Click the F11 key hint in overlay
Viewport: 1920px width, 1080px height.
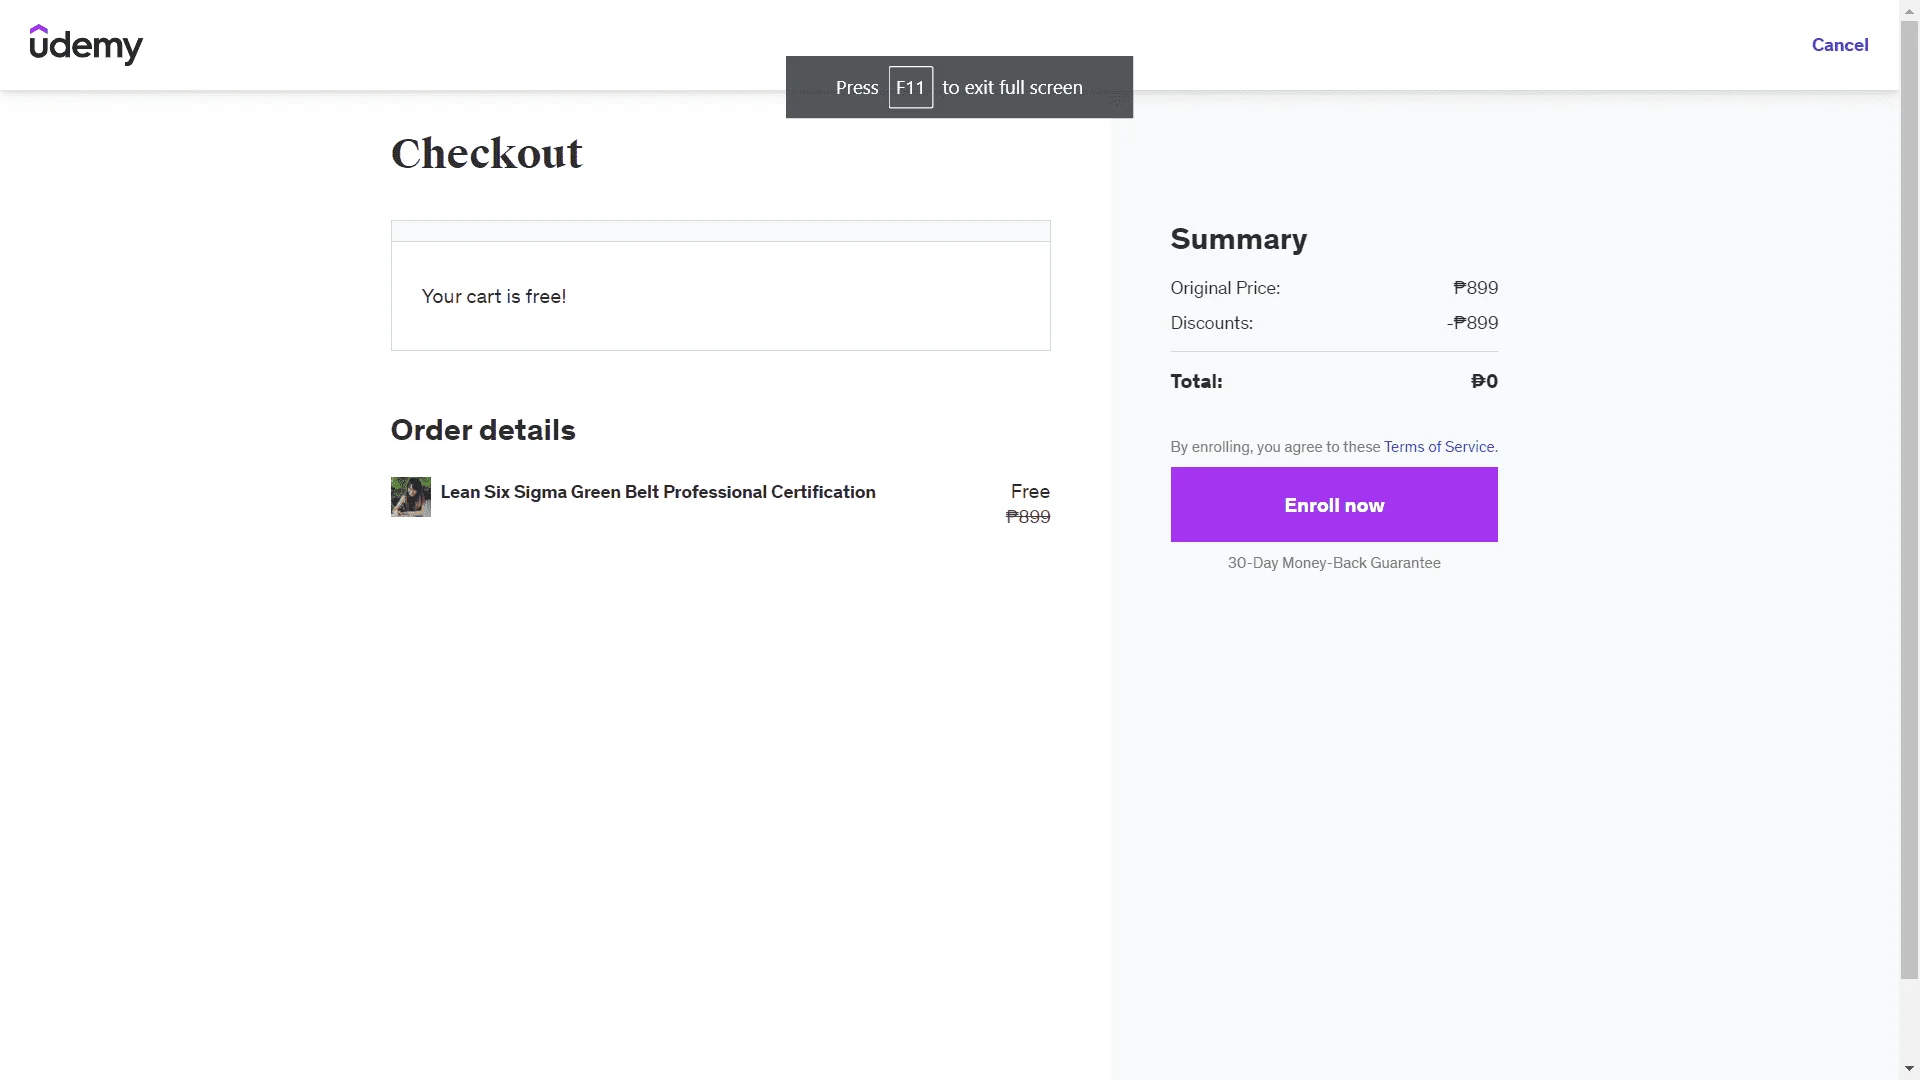910,87
